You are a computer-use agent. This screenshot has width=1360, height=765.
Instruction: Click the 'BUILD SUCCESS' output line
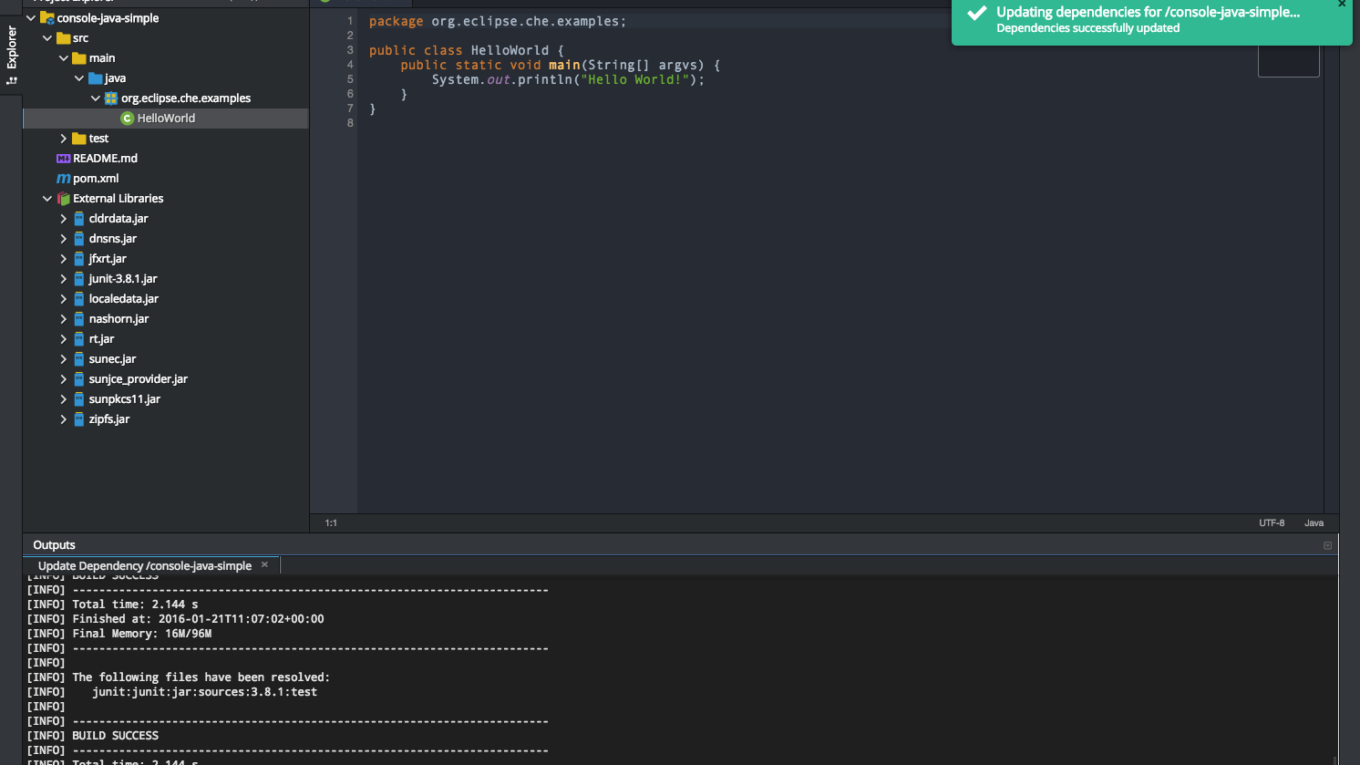coord(115,736)
